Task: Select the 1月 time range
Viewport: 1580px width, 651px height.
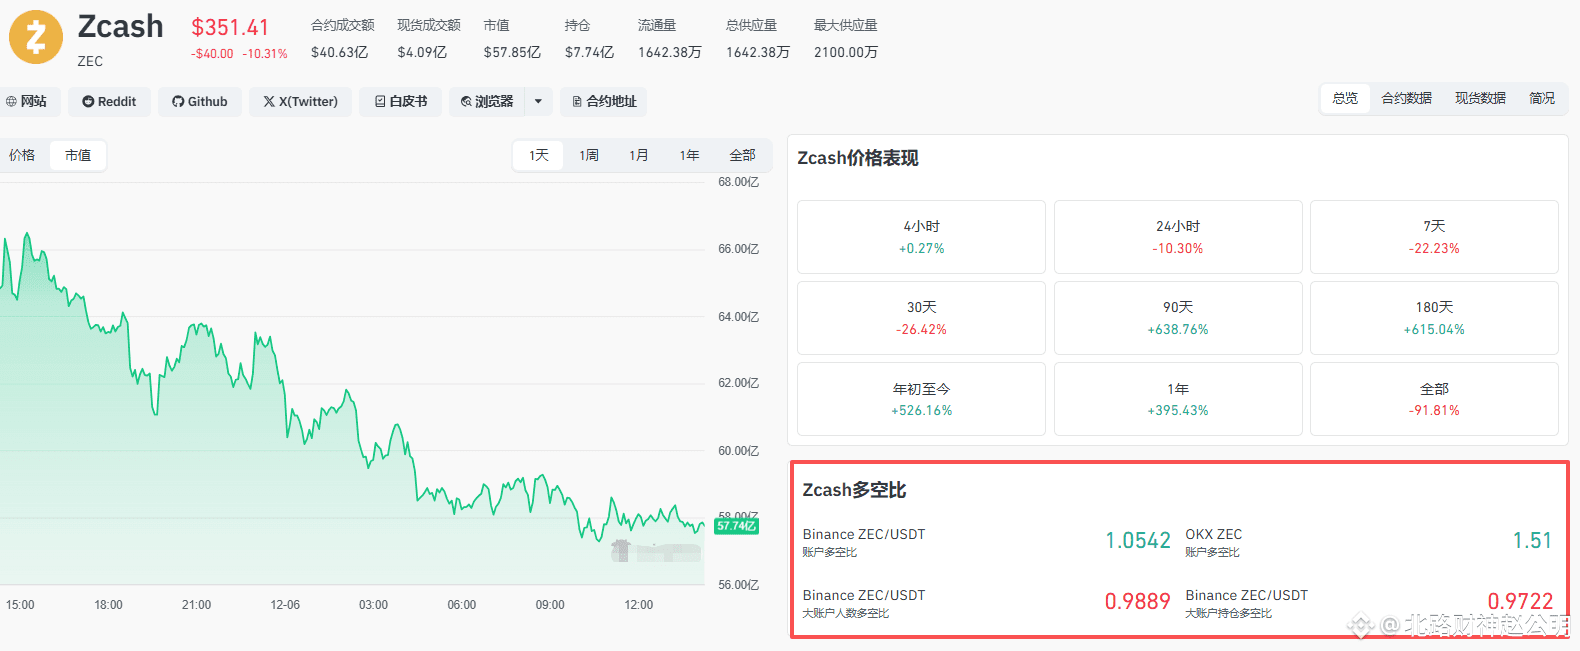Action: tap(639, 155)
